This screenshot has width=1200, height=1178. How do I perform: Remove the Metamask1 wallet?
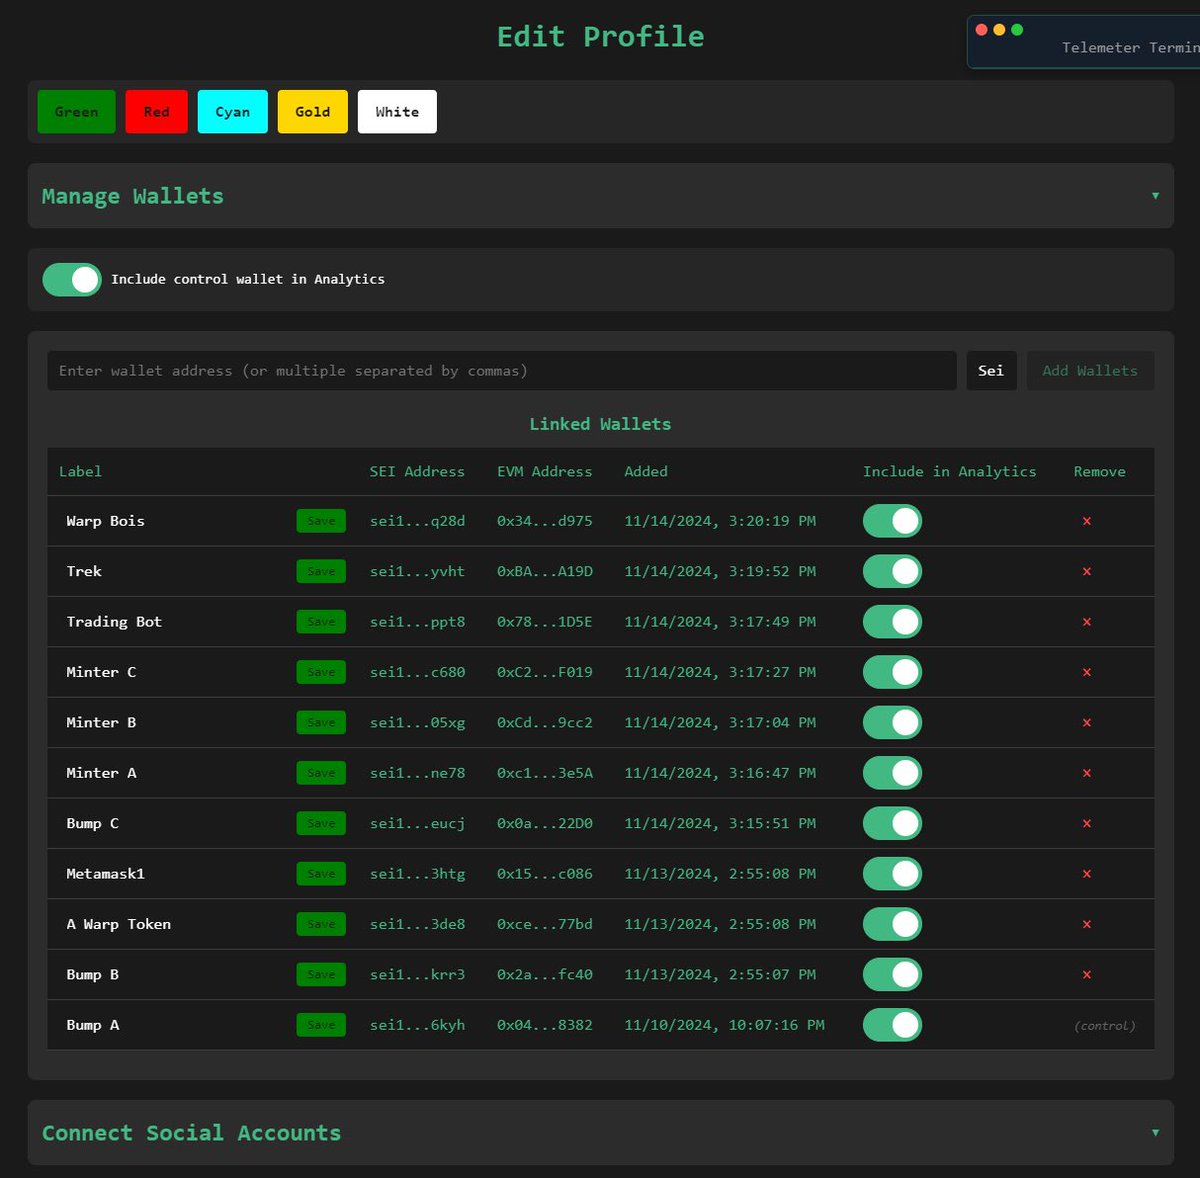point(1086,874)
